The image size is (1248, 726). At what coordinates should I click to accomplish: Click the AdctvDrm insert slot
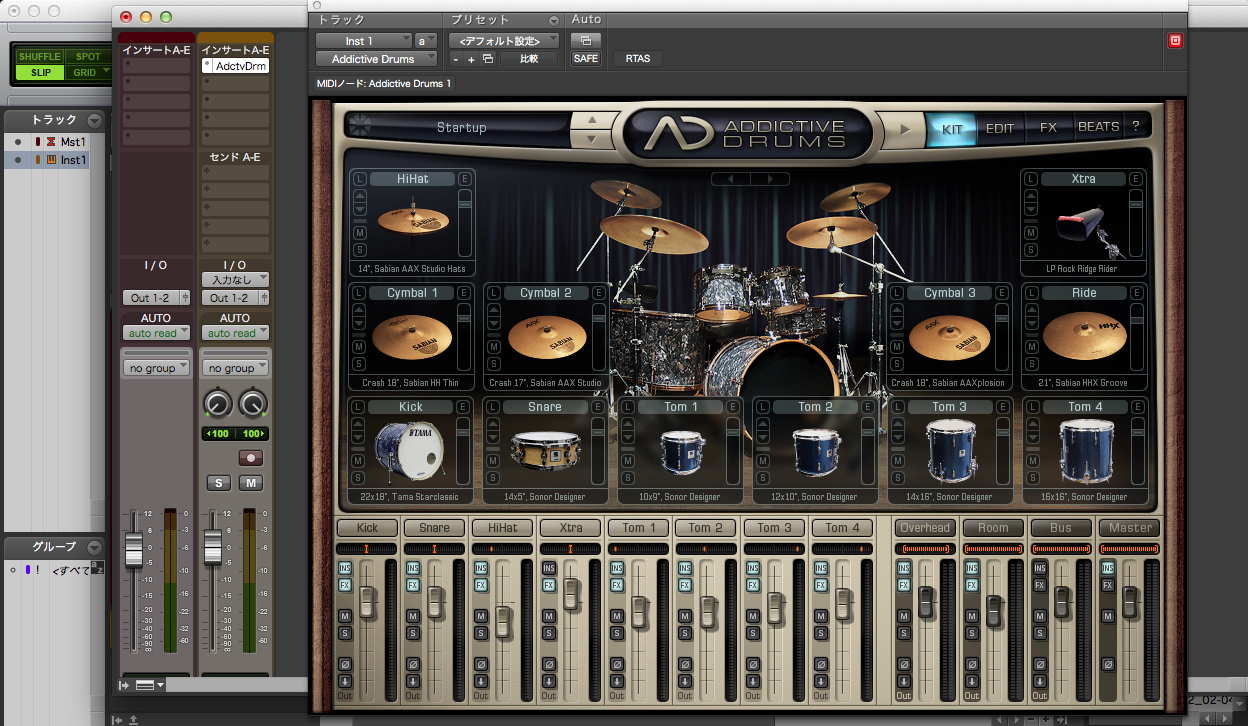[236, 66]
